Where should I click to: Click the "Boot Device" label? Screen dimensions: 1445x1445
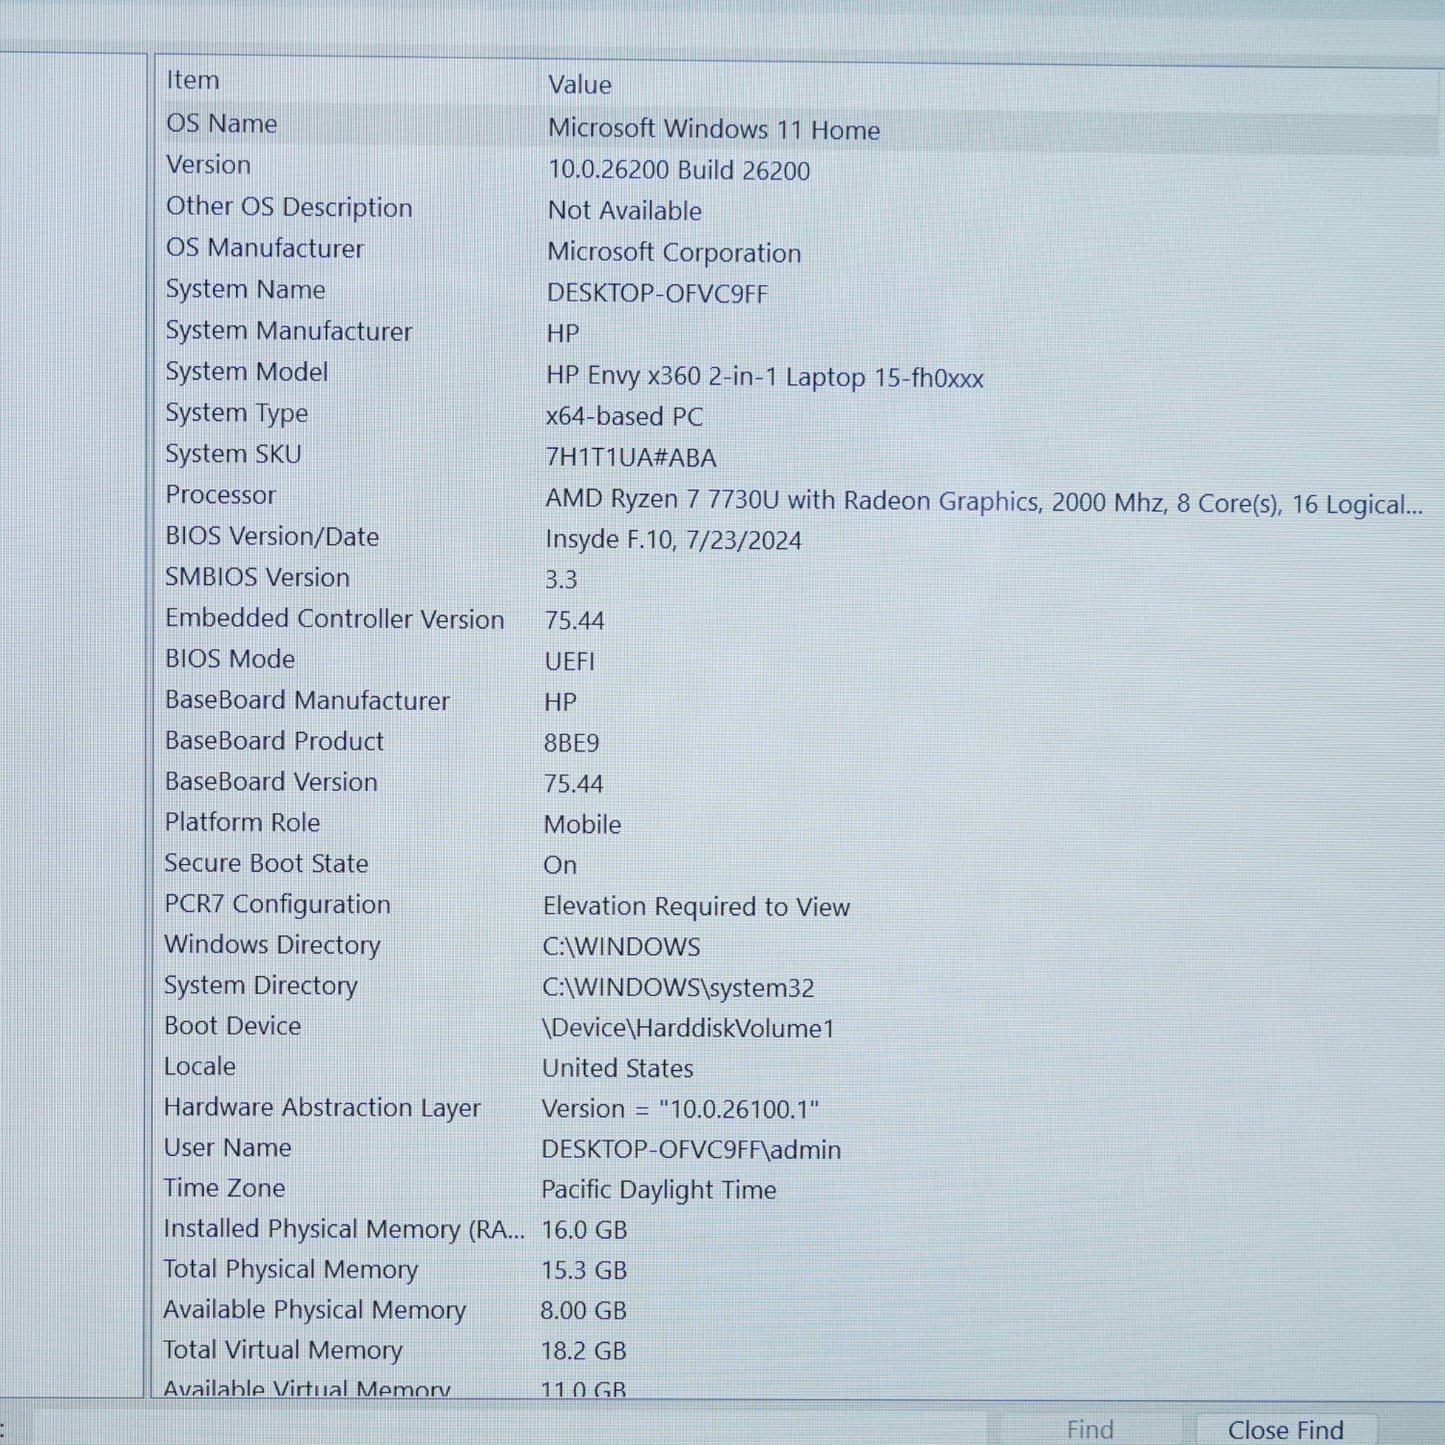tap(233, 1026)
